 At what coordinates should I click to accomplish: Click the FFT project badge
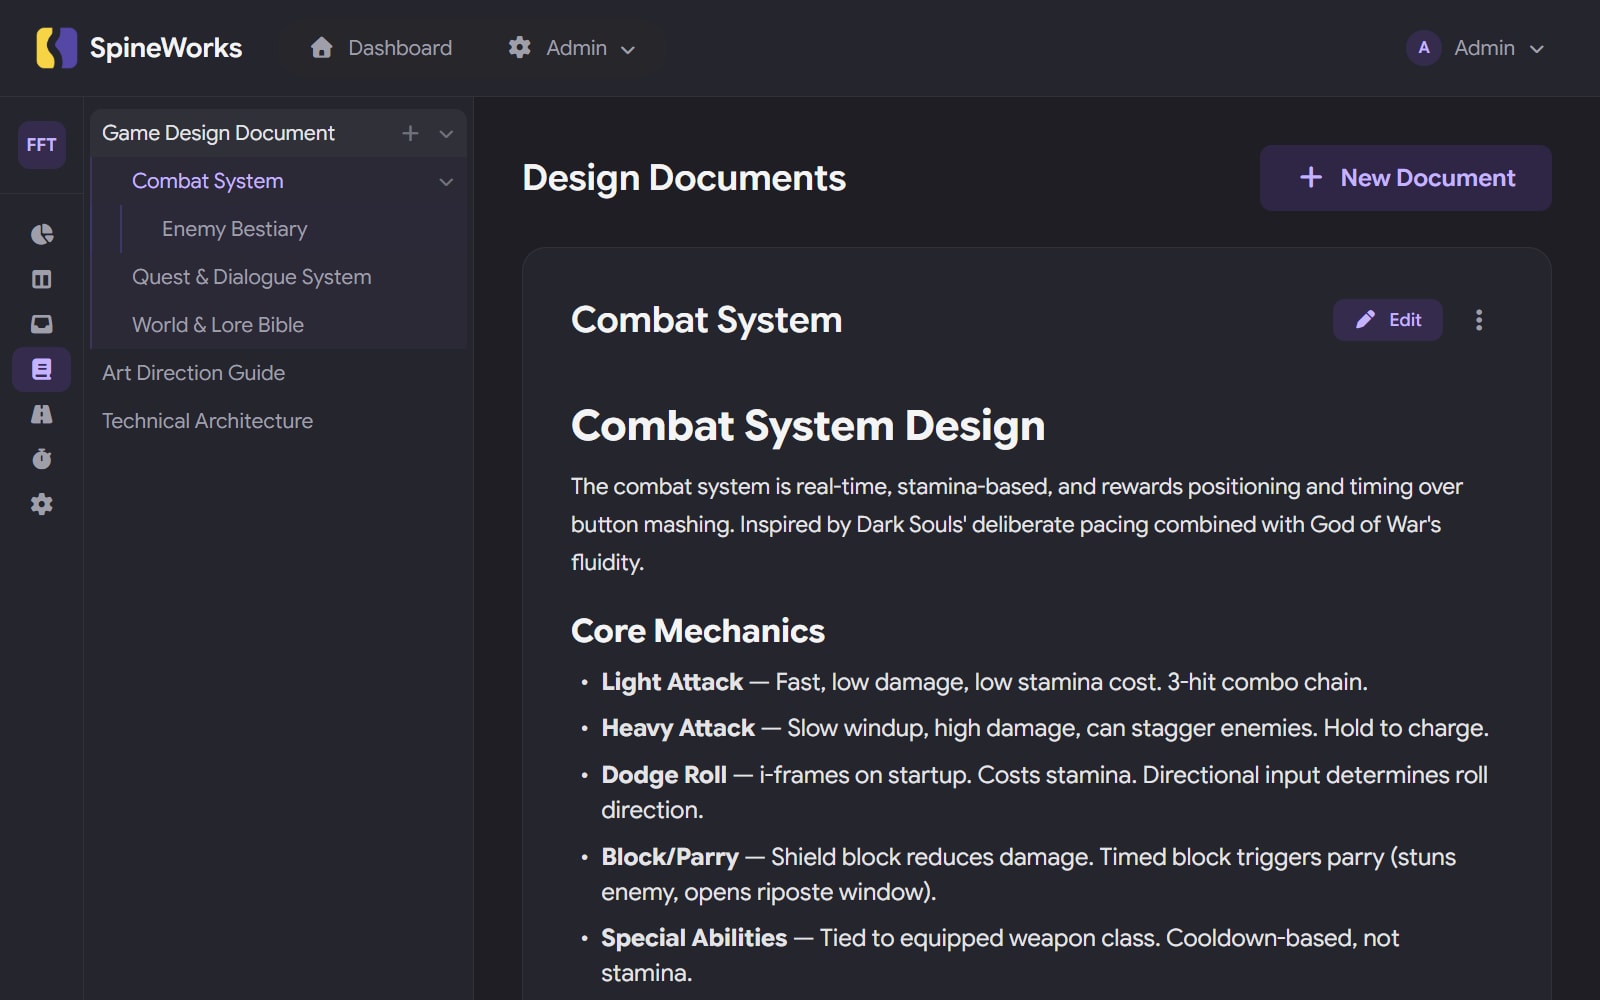pos(41,145)
